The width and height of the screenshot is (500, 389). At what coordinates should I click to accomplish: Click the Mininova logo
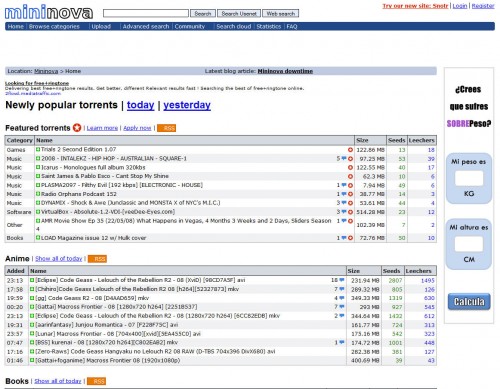(49, 12)
